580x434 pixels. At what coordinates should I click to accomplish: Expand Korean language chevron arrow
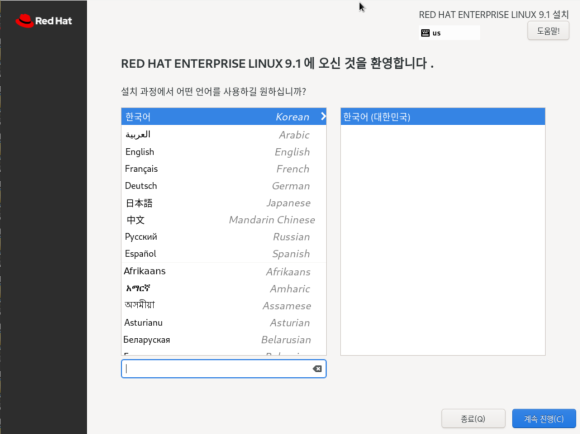(323, 116)
